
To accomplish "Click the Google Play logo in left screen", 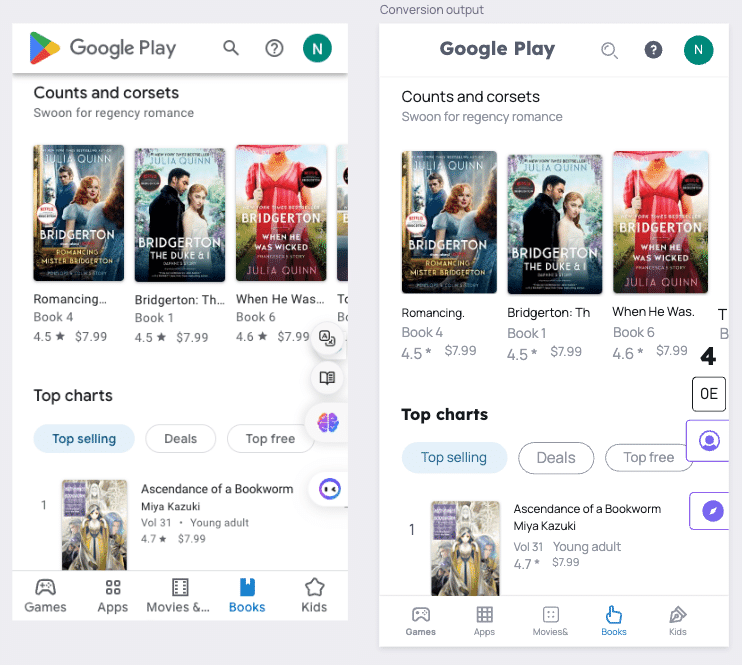I will pyautogui.click(x=45, y=48).
